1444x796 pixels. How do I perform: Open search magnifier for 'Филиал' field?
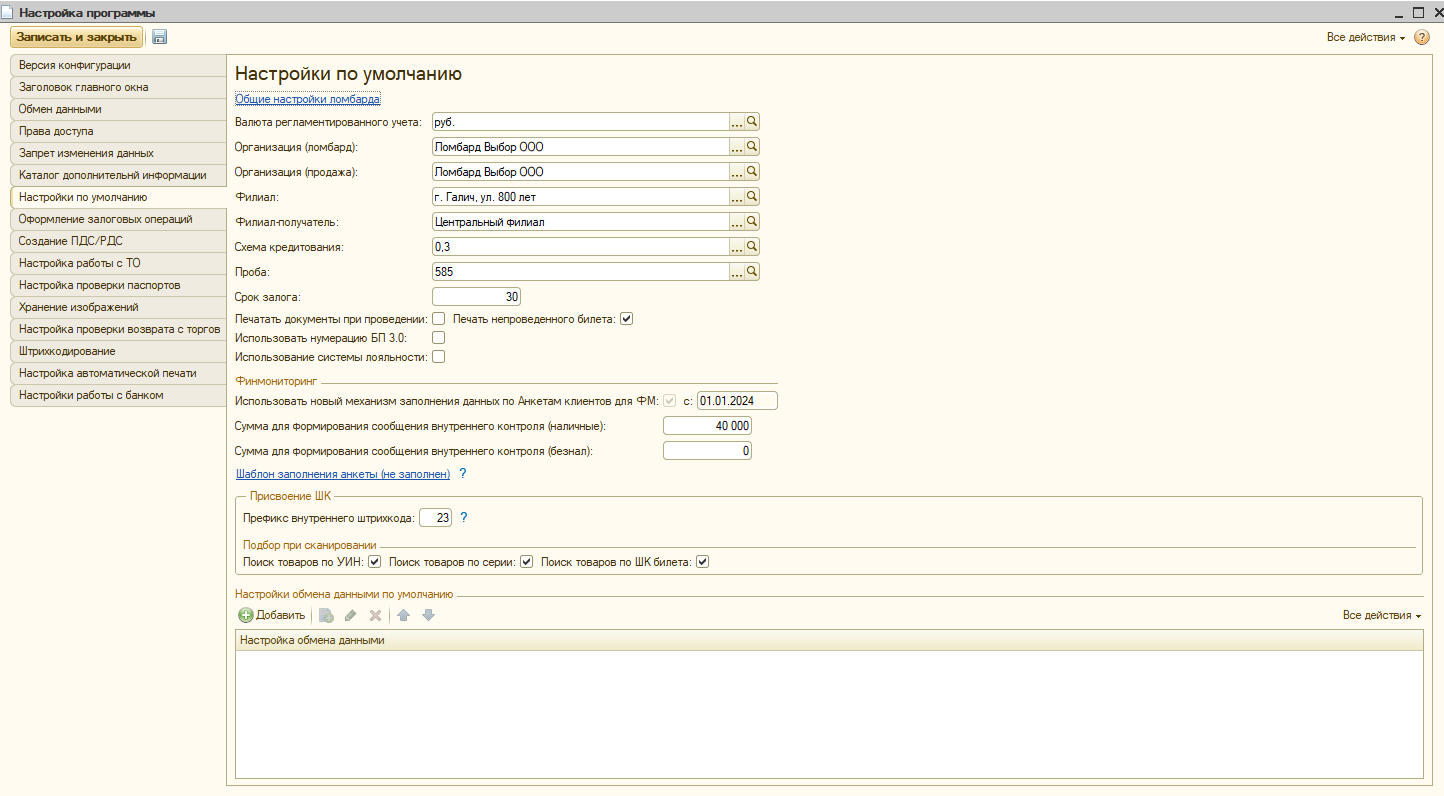752,197
